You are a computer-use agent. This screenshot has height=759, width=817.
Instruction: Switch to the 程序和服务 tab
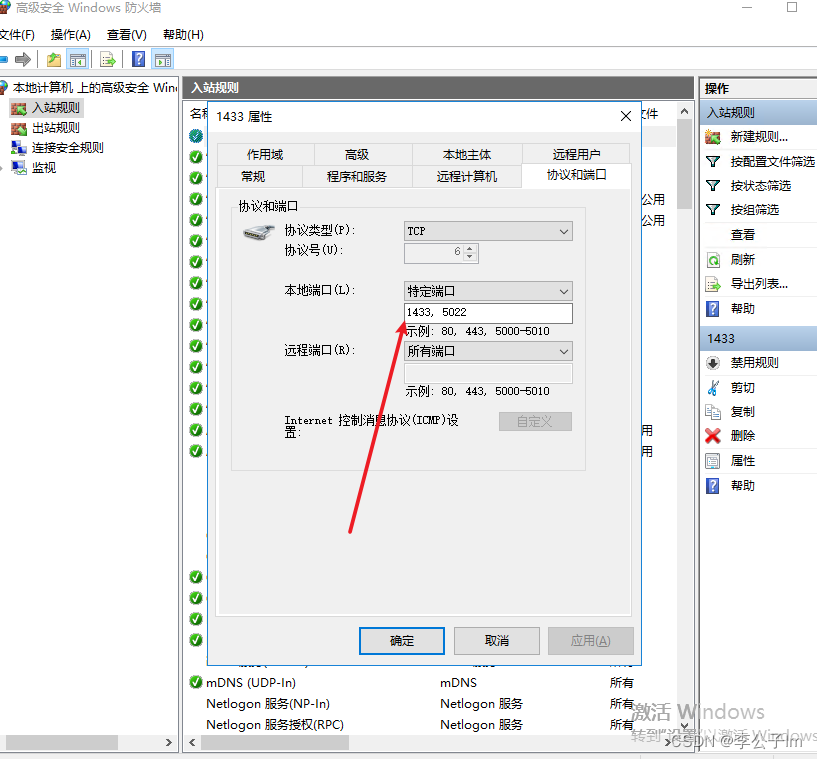coord(357,177)
